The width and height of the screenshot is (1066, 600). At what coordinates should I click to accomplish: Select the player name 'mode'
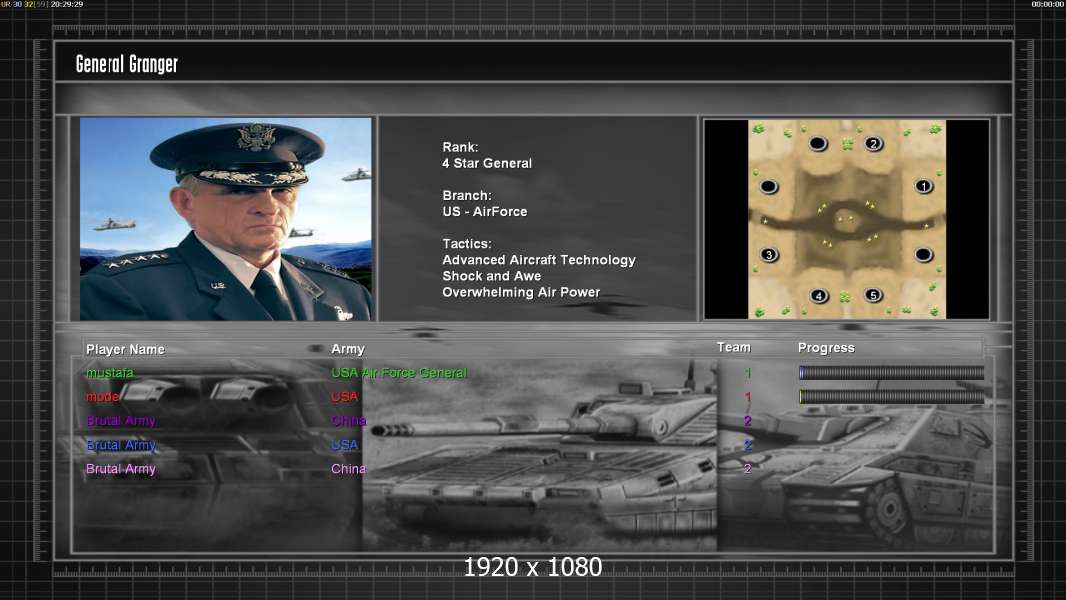(103, 396)
